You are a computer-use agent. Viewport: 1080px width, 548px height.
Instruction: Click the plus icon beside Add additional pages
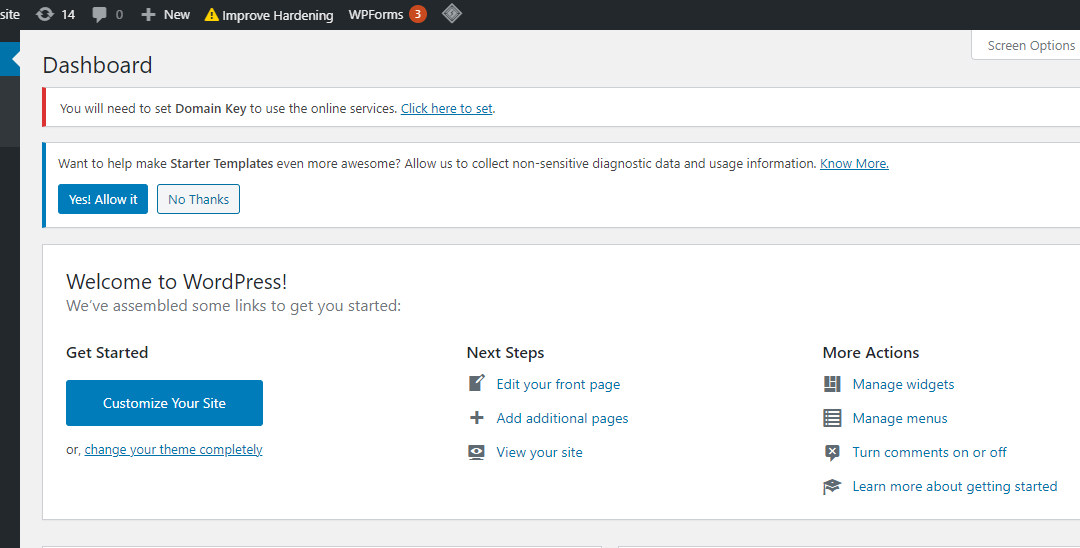(477, 418)
